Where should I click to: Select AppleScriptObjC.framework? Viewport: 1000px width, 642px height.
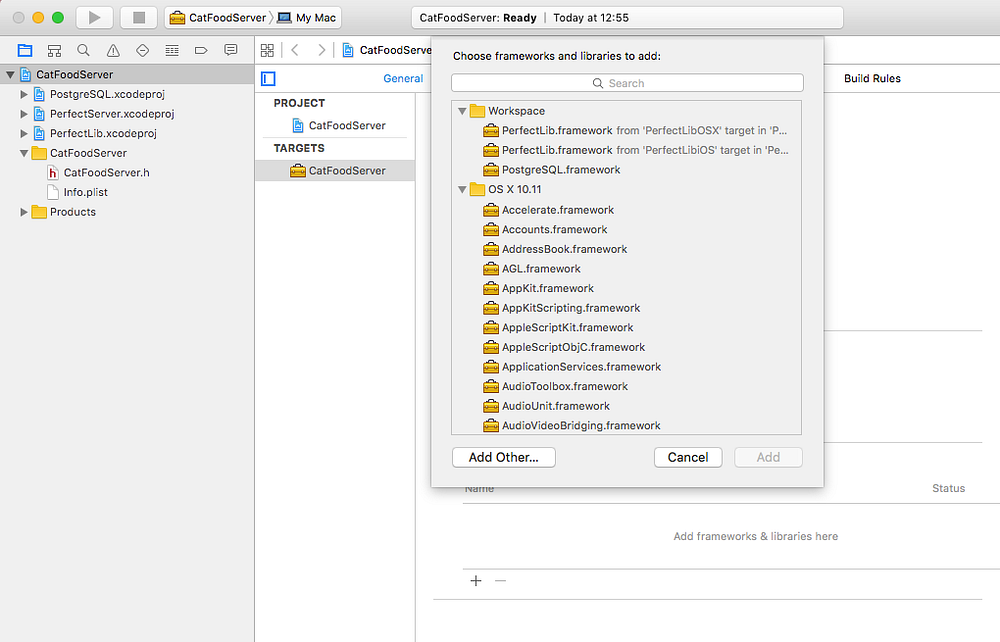click(564, 347)
